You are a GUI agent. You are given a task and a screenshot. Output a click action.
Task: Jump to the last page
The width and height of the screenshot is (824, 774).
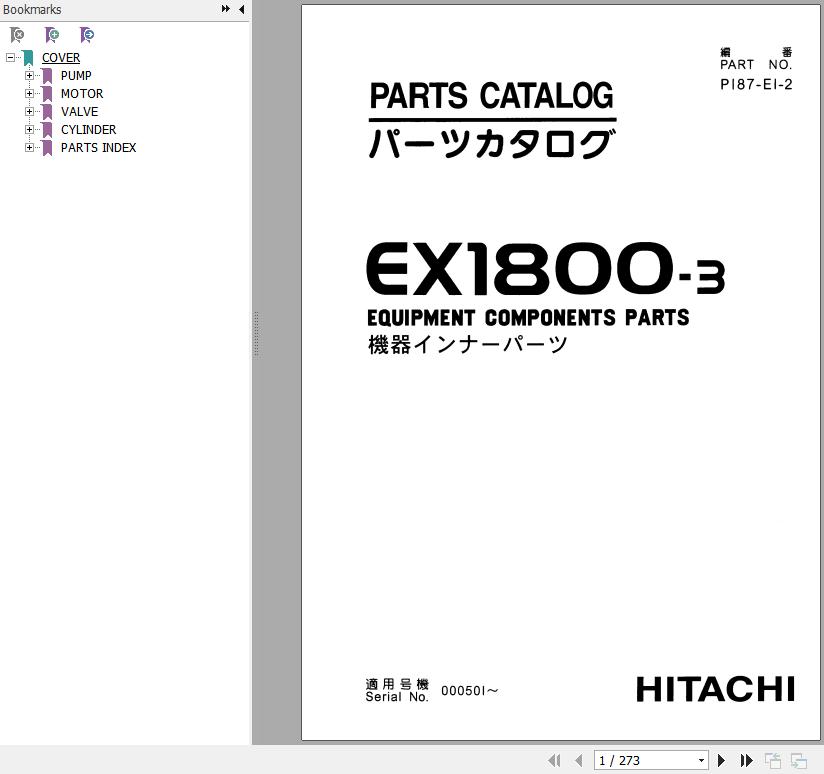coord(746,760)
